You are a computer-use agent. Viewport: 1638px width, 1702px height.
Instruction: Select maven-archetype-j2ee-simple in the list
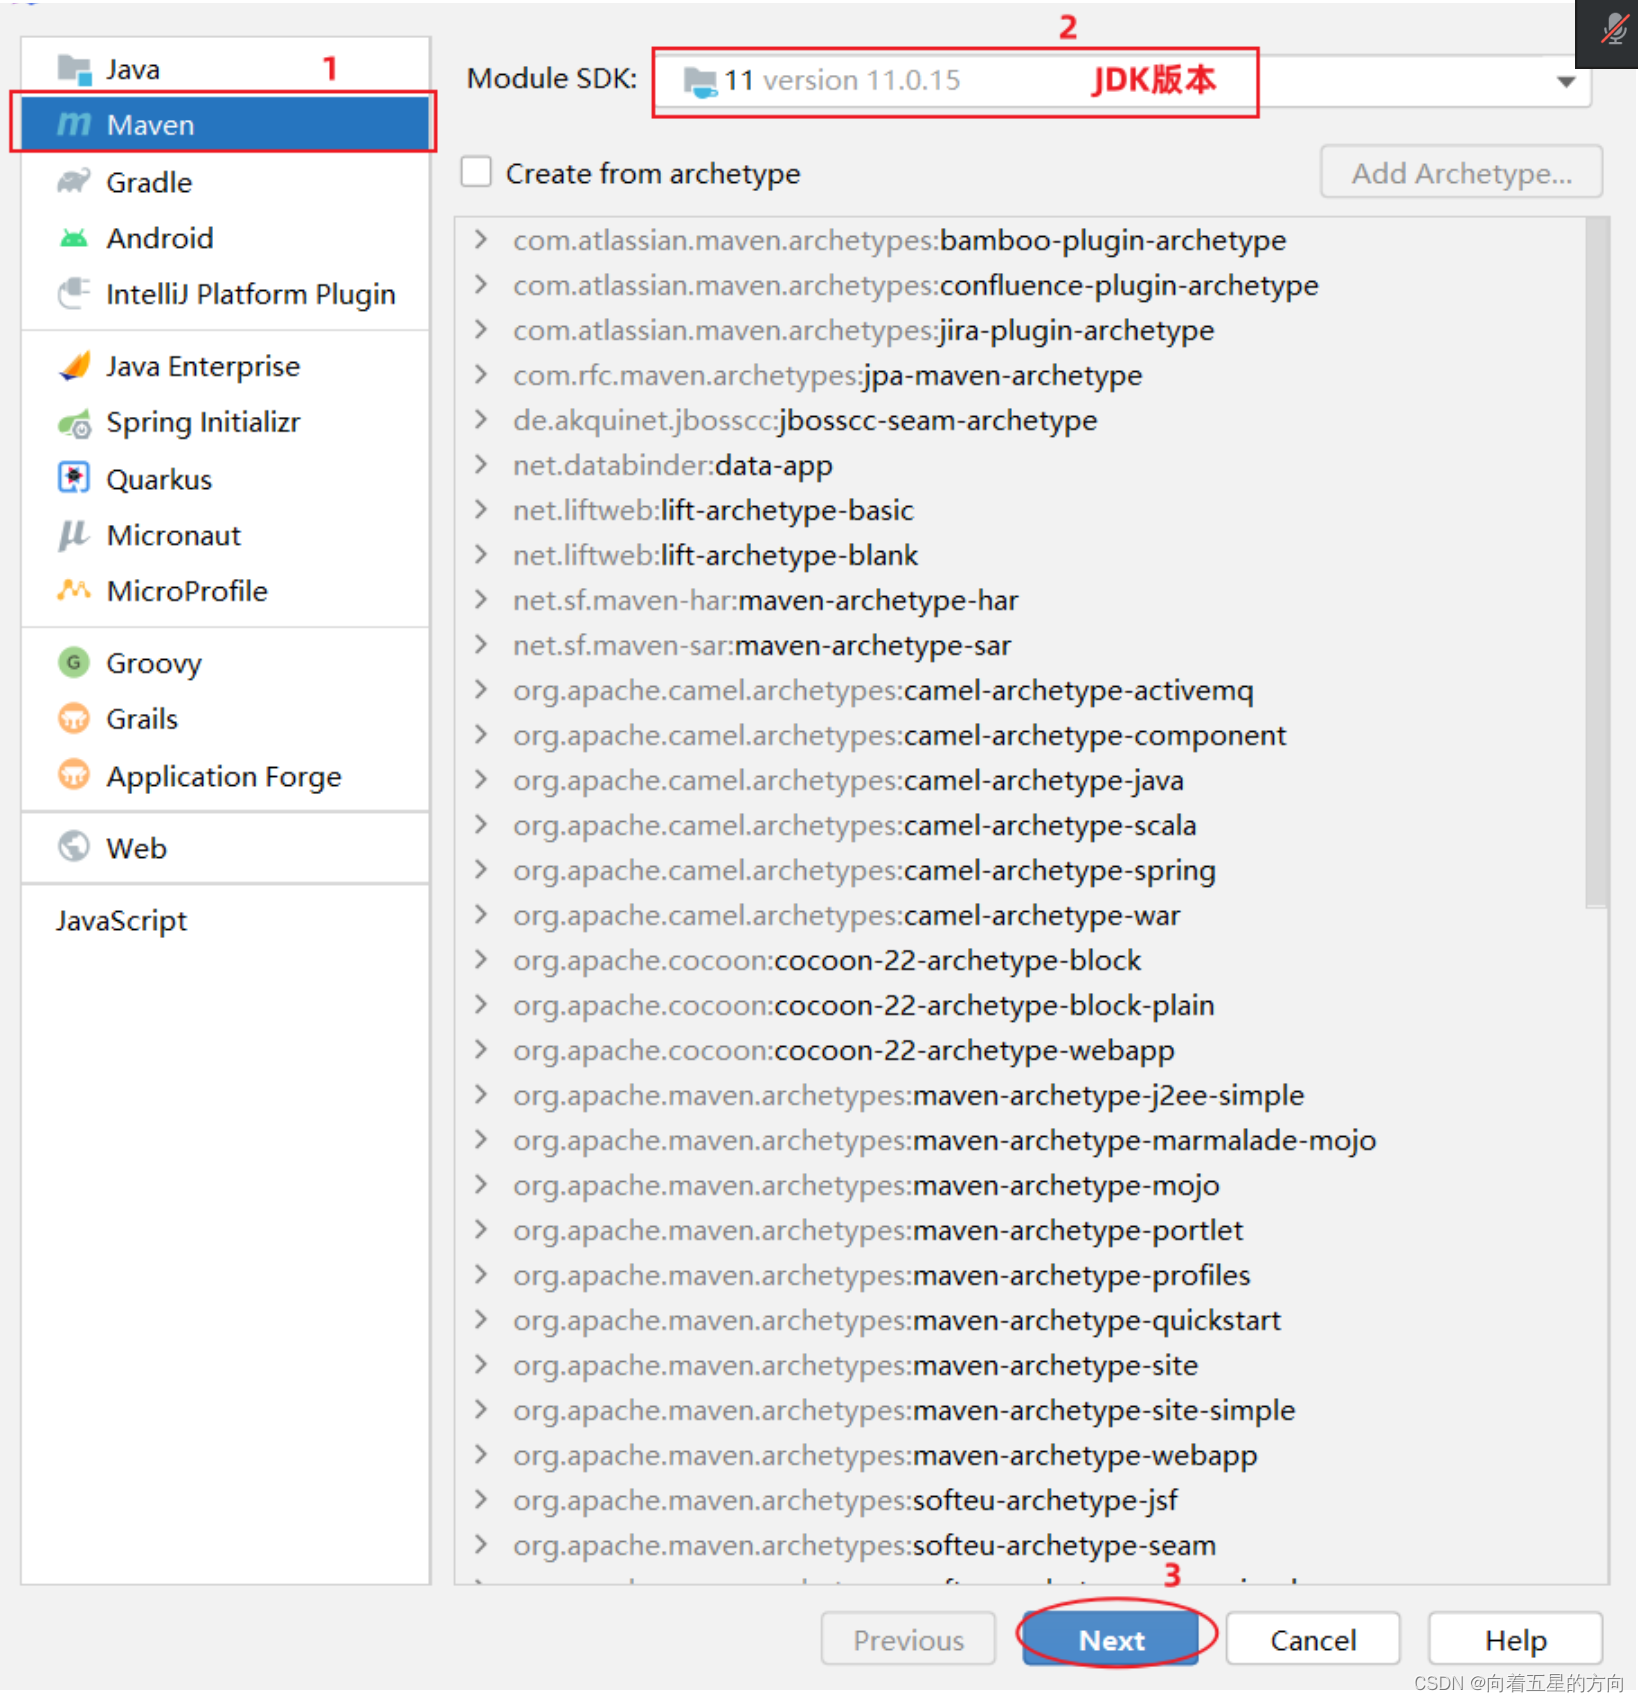pos(908,1095)
